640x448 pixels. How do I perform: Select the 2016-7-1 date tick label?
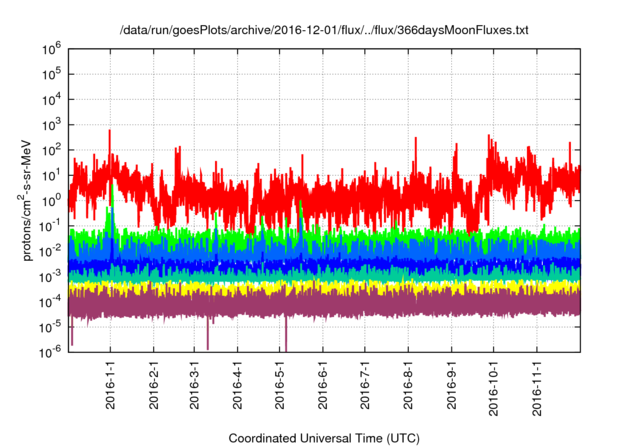364,383
